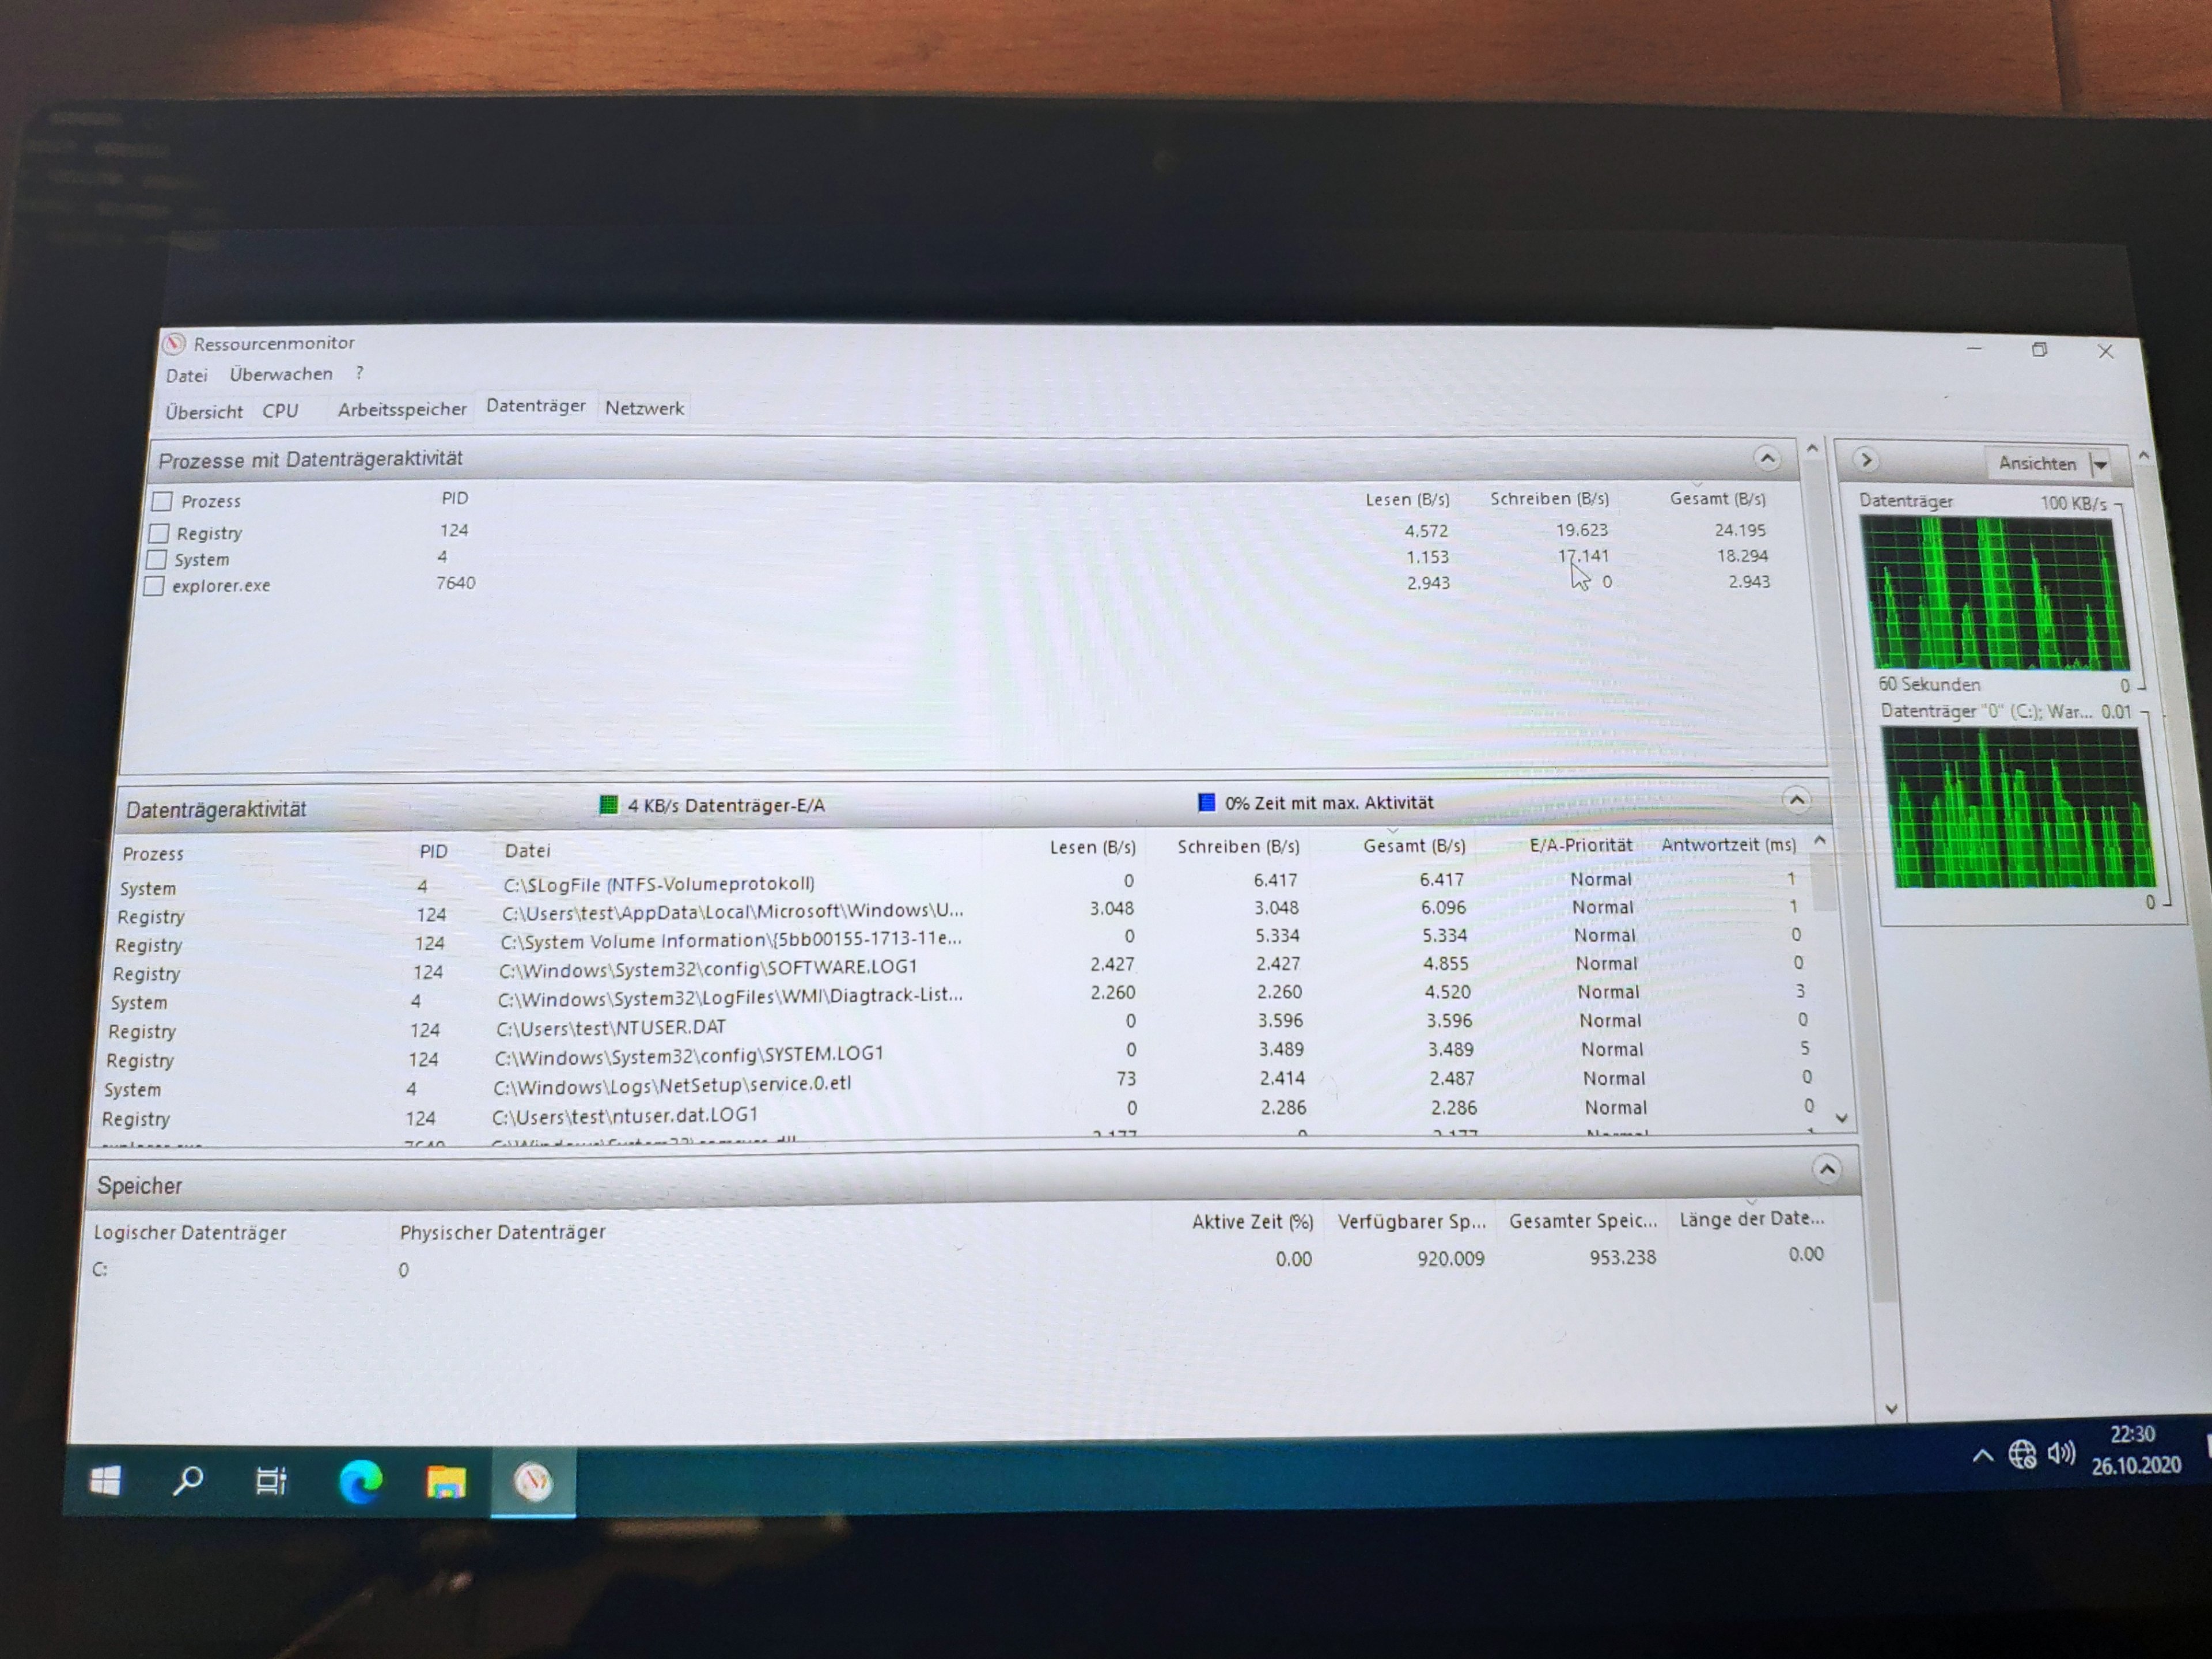Launch Microsoft Edge from taskbar
This screenshot has width=2212, height=1659.
pyautogui.click(x=360, y=1482)
